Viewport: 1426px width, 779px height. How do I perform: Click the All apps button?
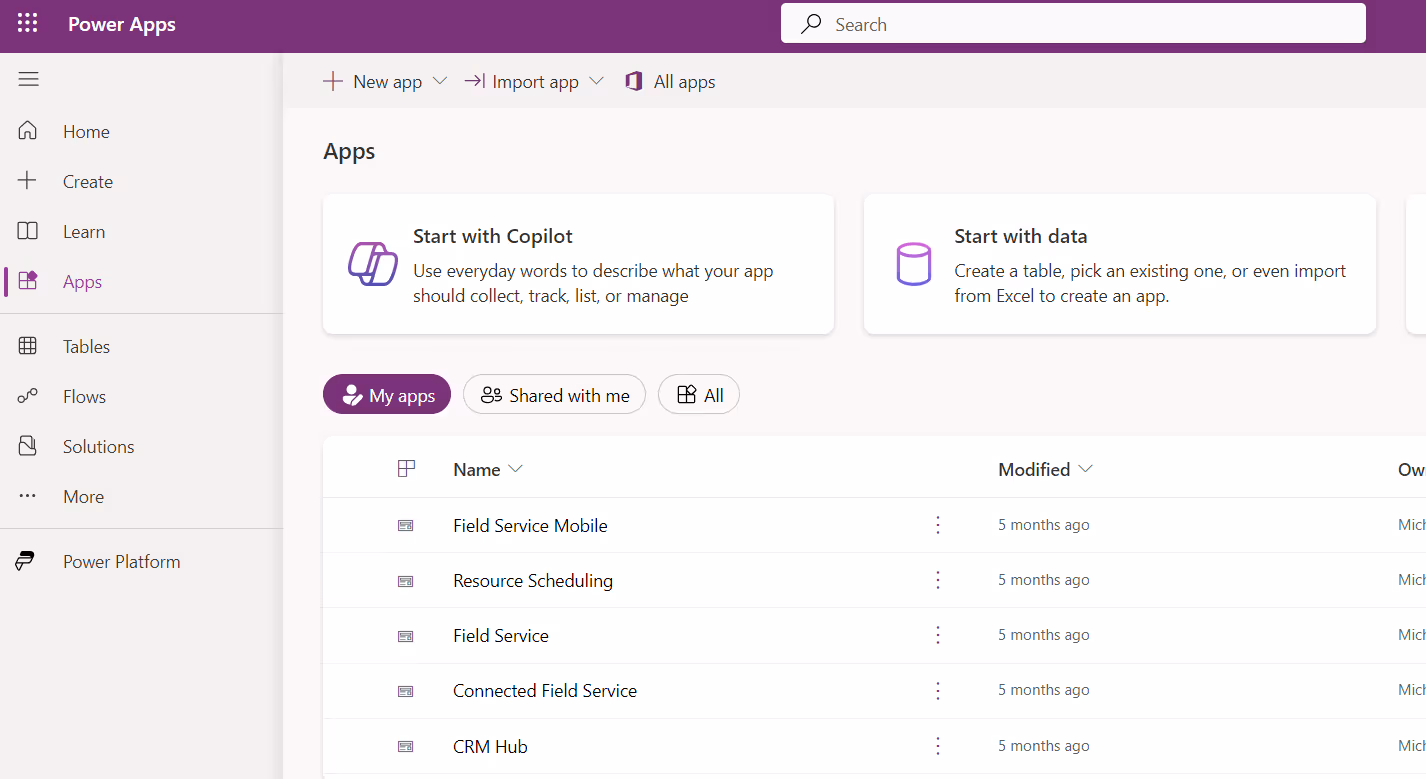tap(670, 81)
